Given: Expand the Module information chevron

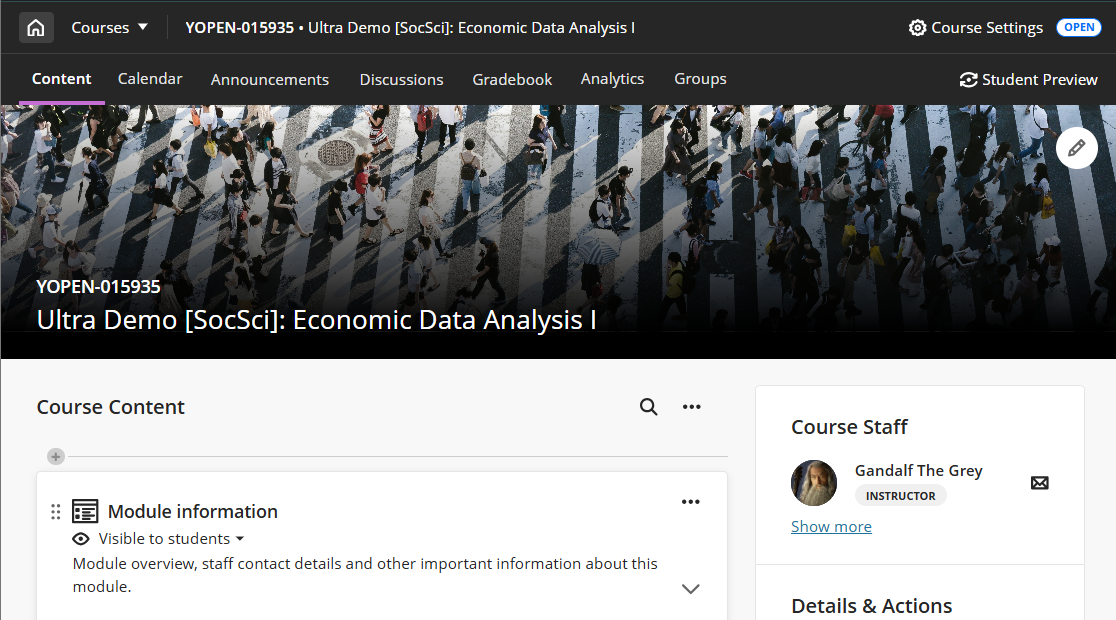Looking at the screenshot, I should (690, 588).
